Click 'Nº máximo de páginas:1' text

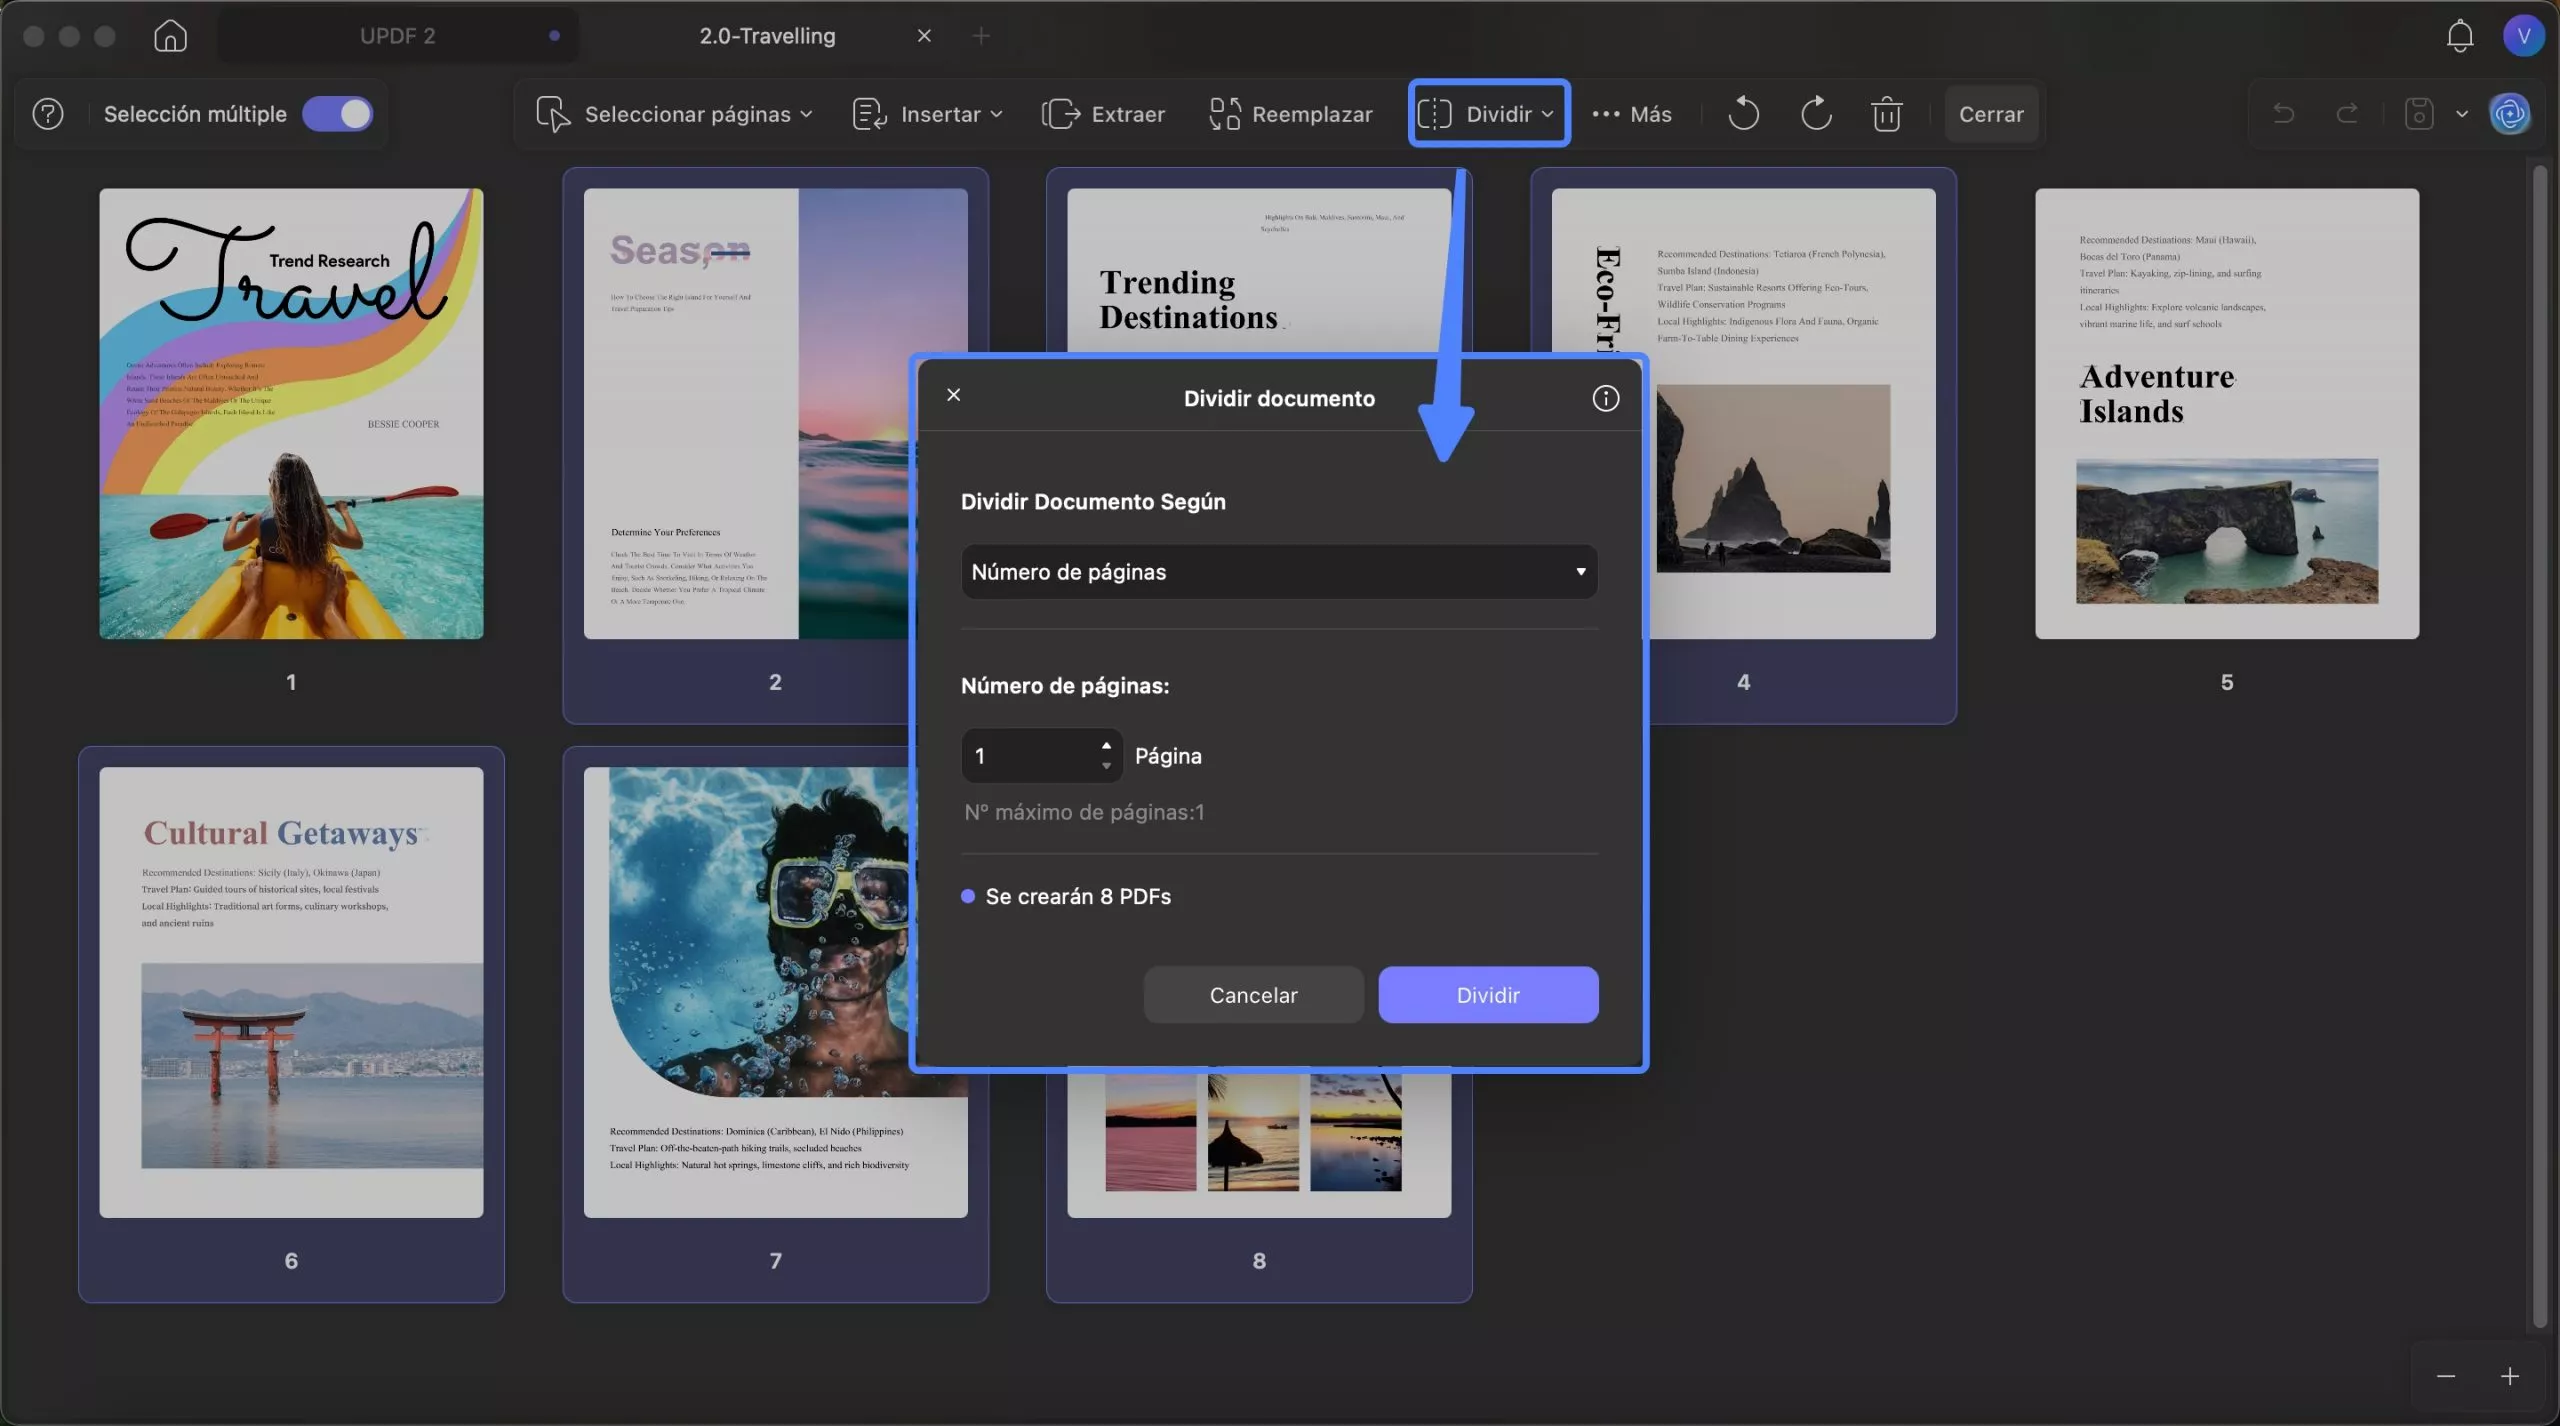coord(1084,812)
